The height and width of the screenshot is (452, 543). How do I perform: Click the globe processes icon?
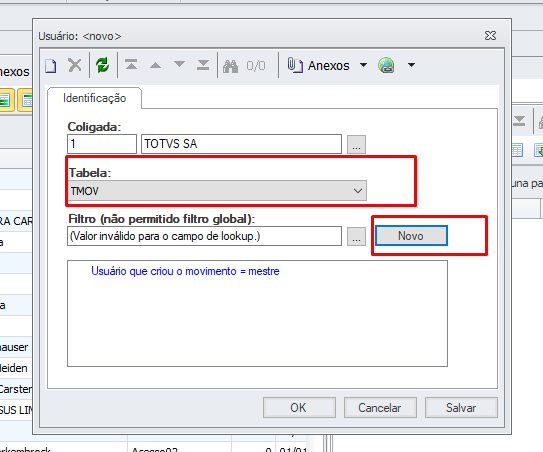tap(386, 65)
